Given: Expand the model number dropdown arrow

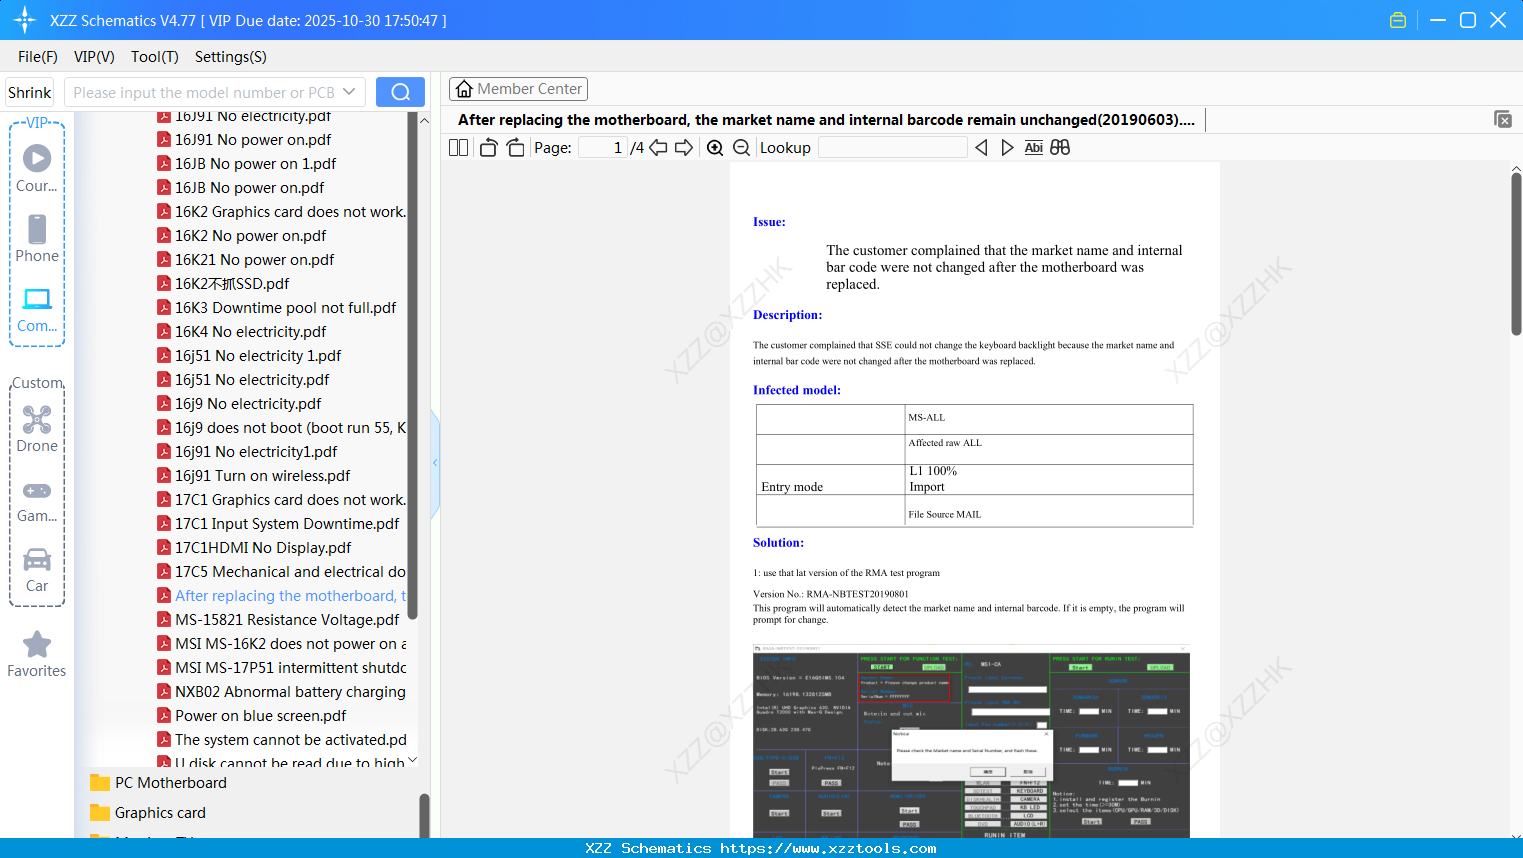Looking at the screenshot, I should click(x=349, y=92).
